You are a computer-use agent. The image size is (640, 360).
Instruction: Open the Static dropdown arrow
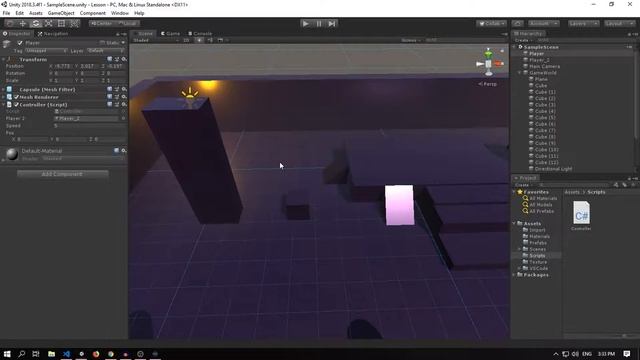[x=123, y=43]
